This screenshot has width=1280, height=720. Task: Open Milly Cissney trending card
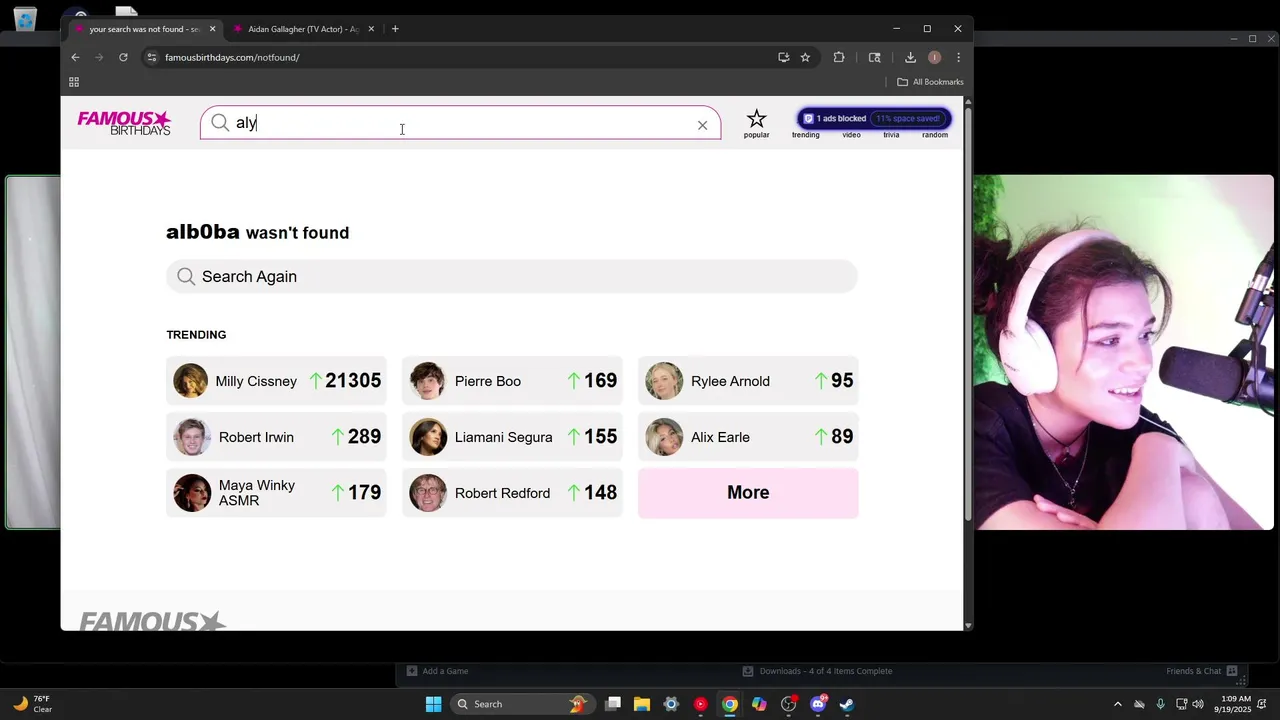[276, 381]
